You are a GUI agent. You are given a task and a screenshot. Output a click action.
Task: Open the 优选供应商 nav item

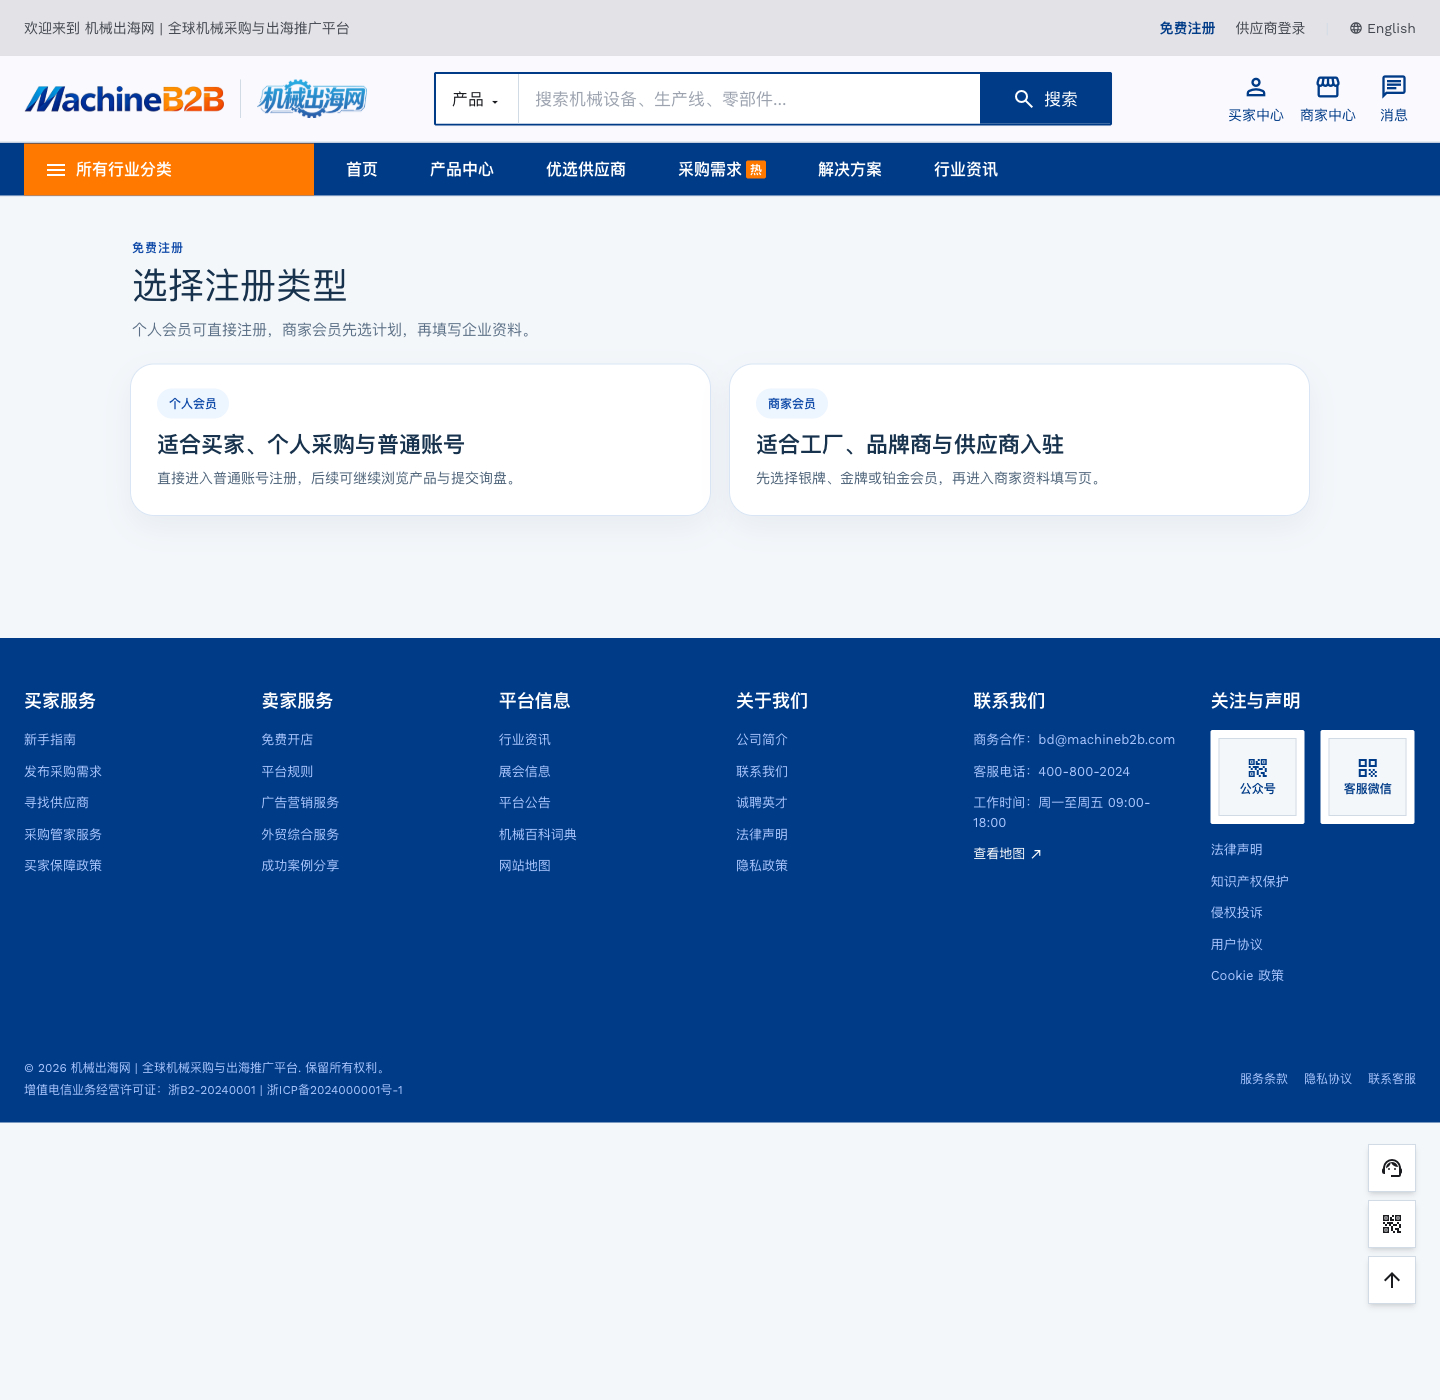(586, 170)
